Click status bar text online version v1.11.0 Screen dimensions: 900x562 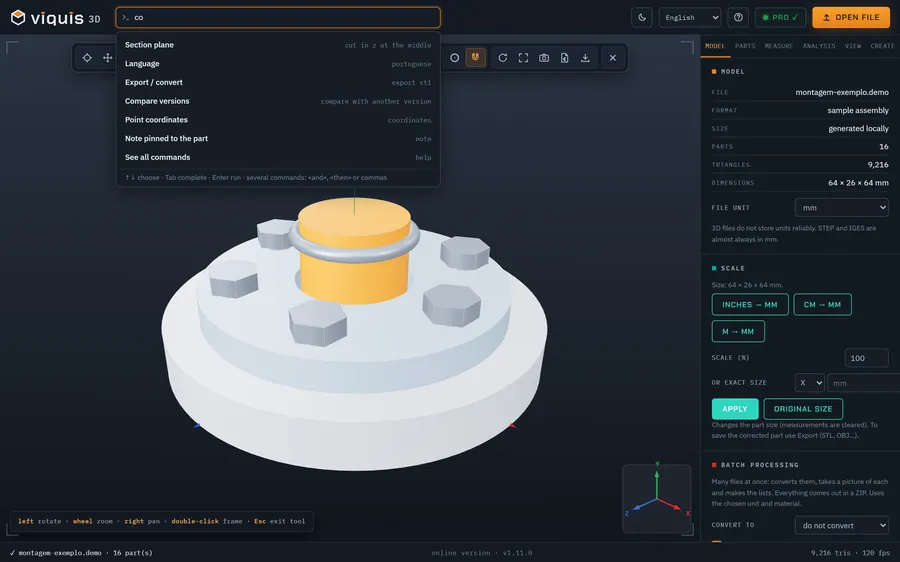click(482, 553)
